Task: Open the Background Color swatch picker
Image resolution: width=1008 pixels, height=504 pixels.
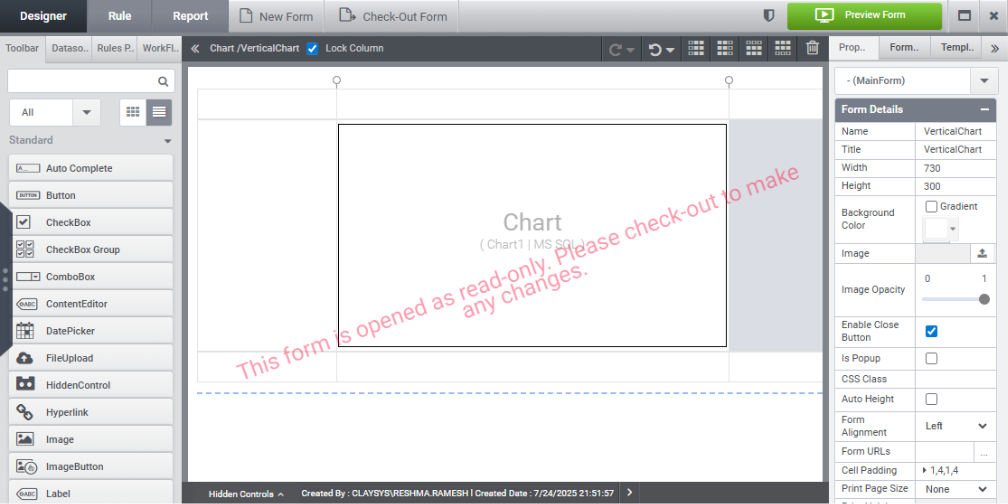Action: click(941, 229)
